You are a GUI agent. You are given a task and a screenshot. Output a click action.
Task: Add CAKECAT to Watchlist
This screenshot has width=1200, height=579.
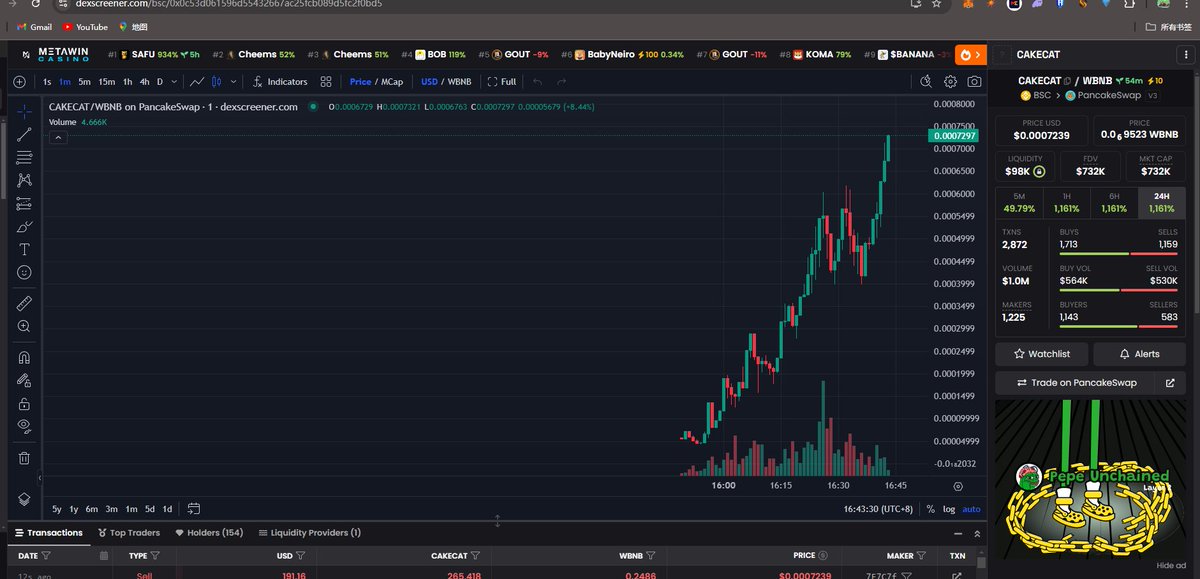[1041, 354]
